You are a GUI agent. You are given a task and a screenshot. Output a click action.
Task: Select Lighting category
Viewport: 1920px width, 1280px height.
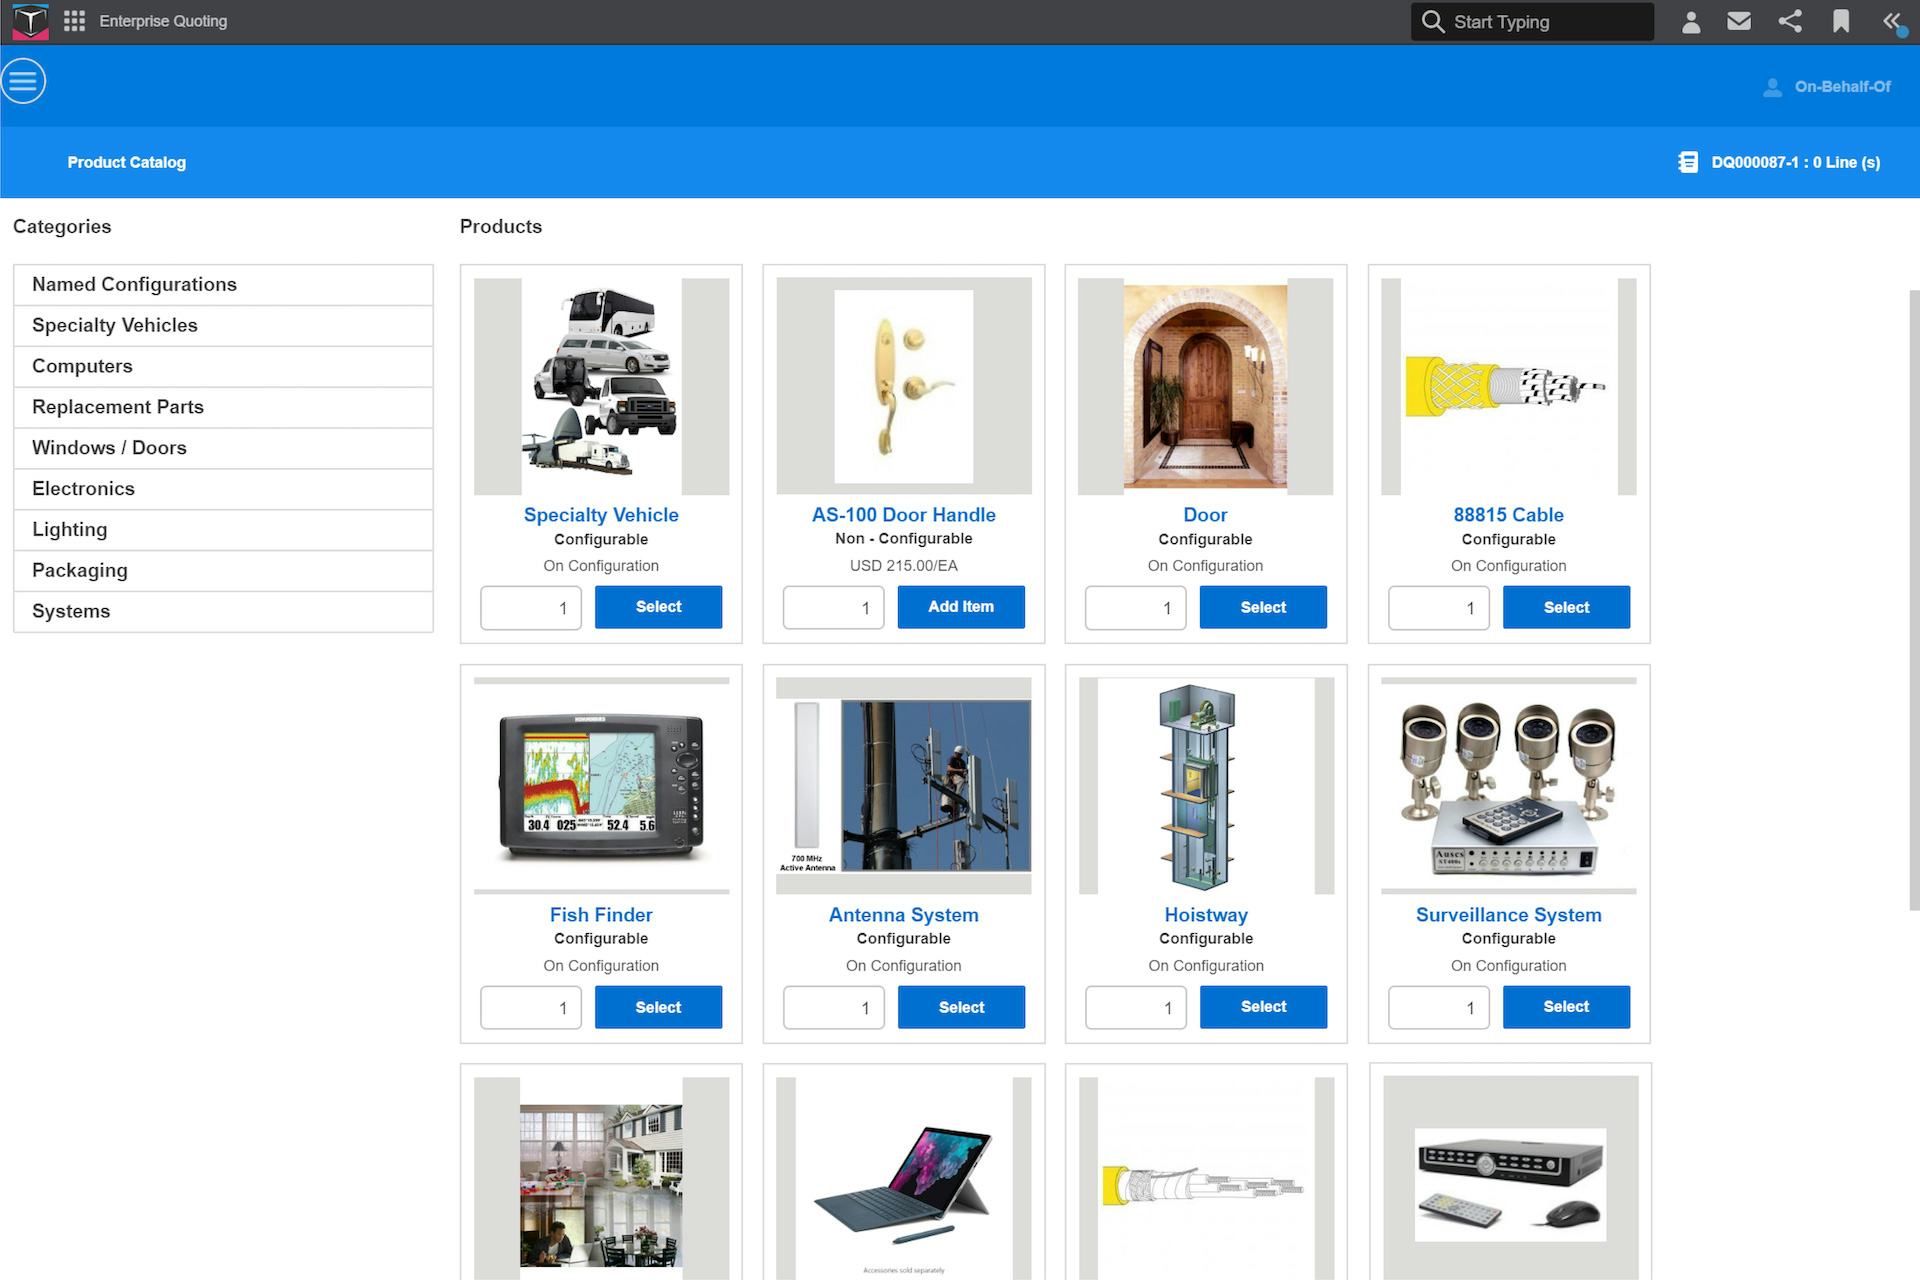point(223,530)
